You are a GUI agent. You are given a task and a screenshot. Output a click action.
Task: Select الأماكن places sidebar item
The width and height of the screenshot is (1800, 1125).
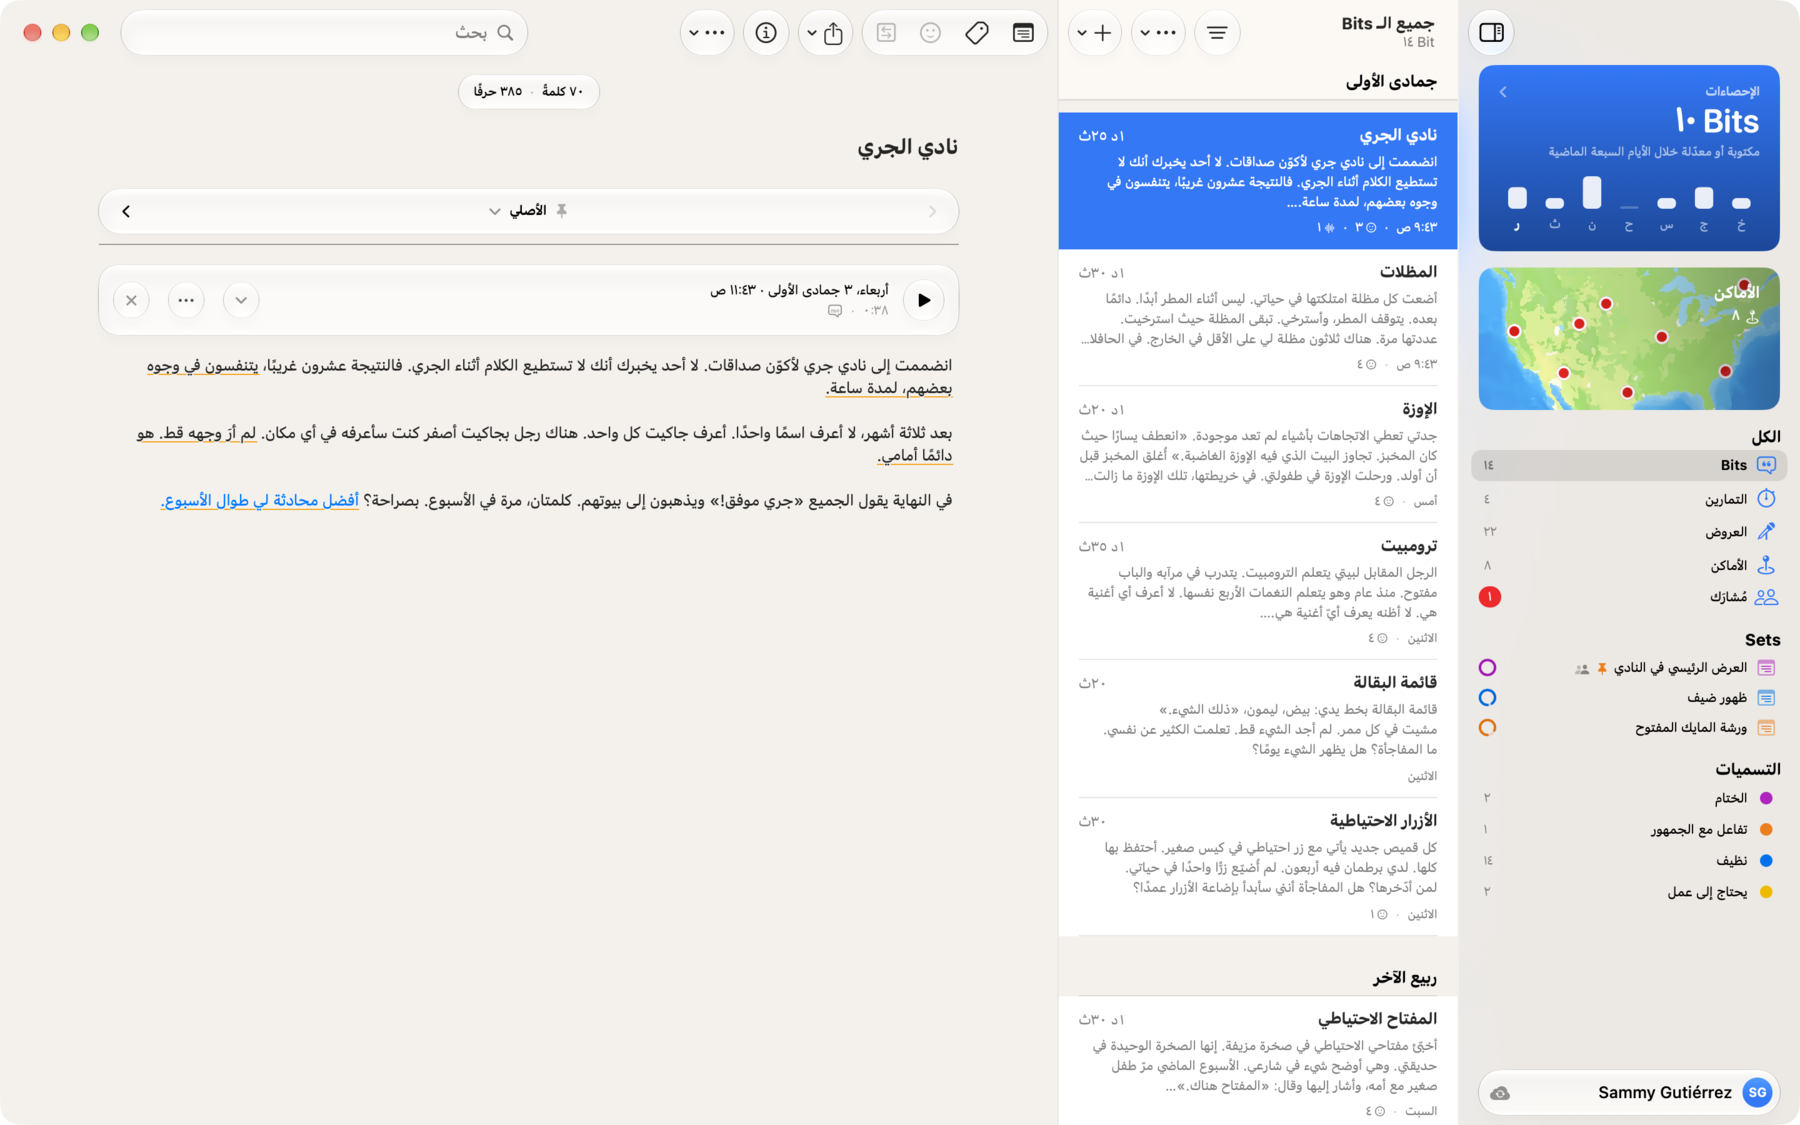tap(1629, 565)
